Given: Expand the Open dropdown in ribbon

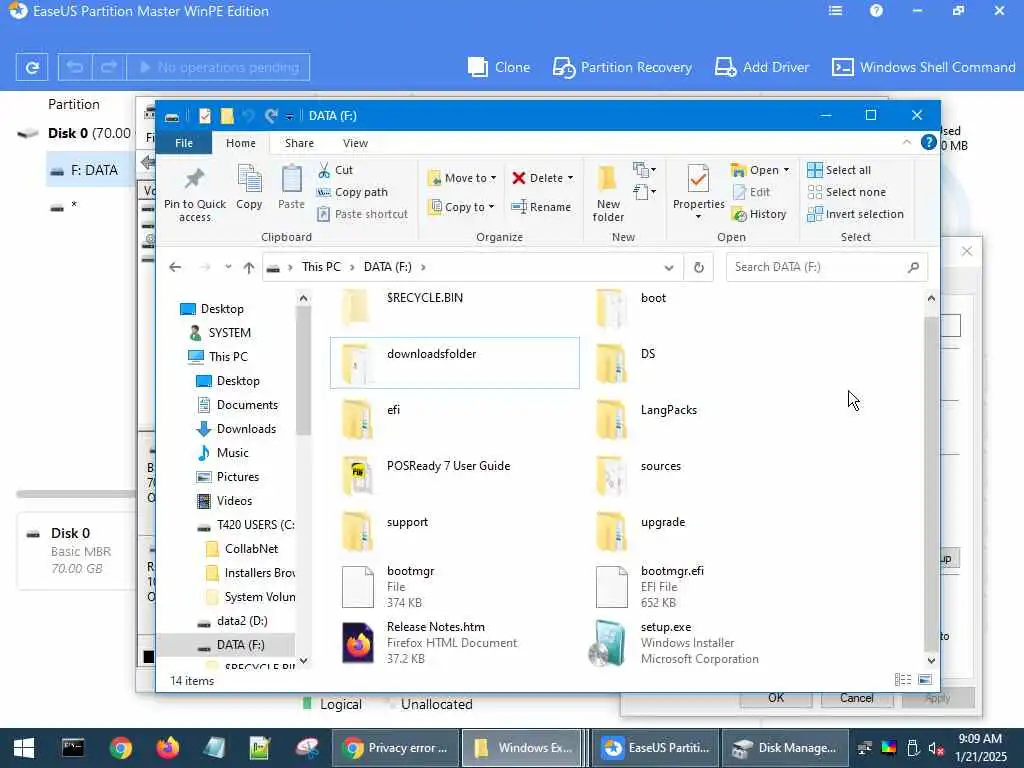Looking at the screenshot, I should point(786,170).
